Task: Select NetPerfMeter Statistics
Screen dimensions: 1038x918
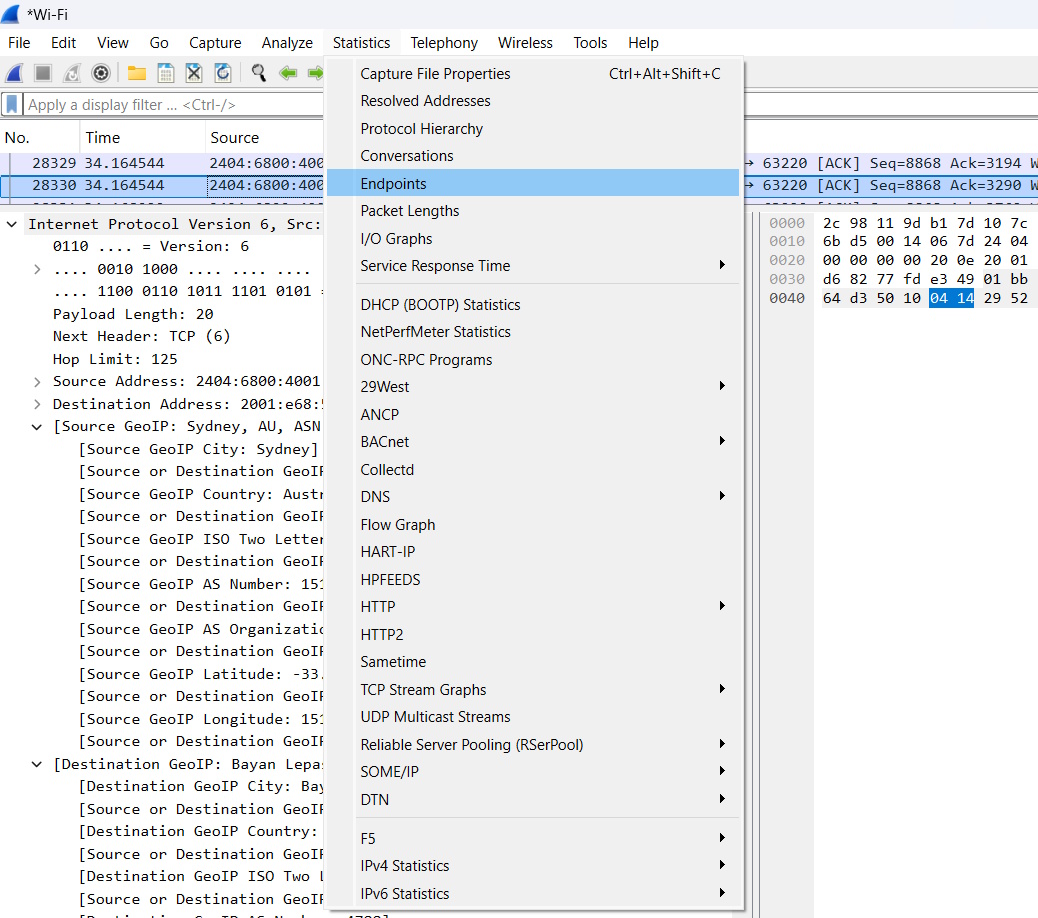Action: 533,332
